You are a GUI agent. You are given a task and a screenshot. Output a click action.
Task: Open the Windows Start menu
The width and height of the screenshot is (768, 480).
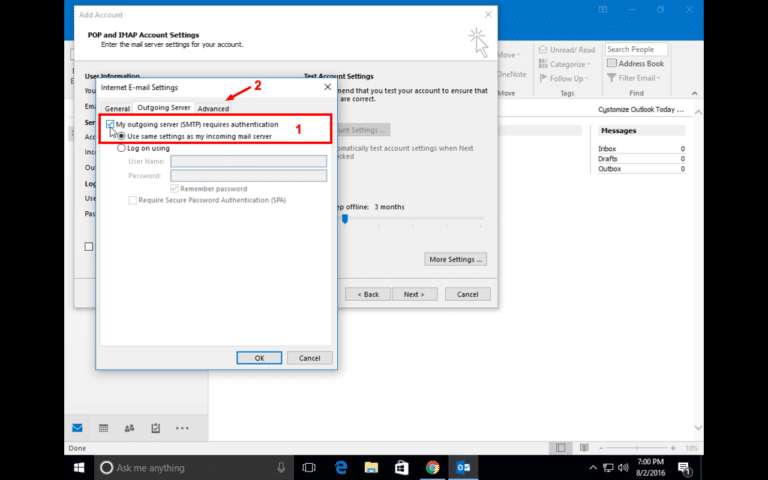pyautogui.click(x=79, y=468)
